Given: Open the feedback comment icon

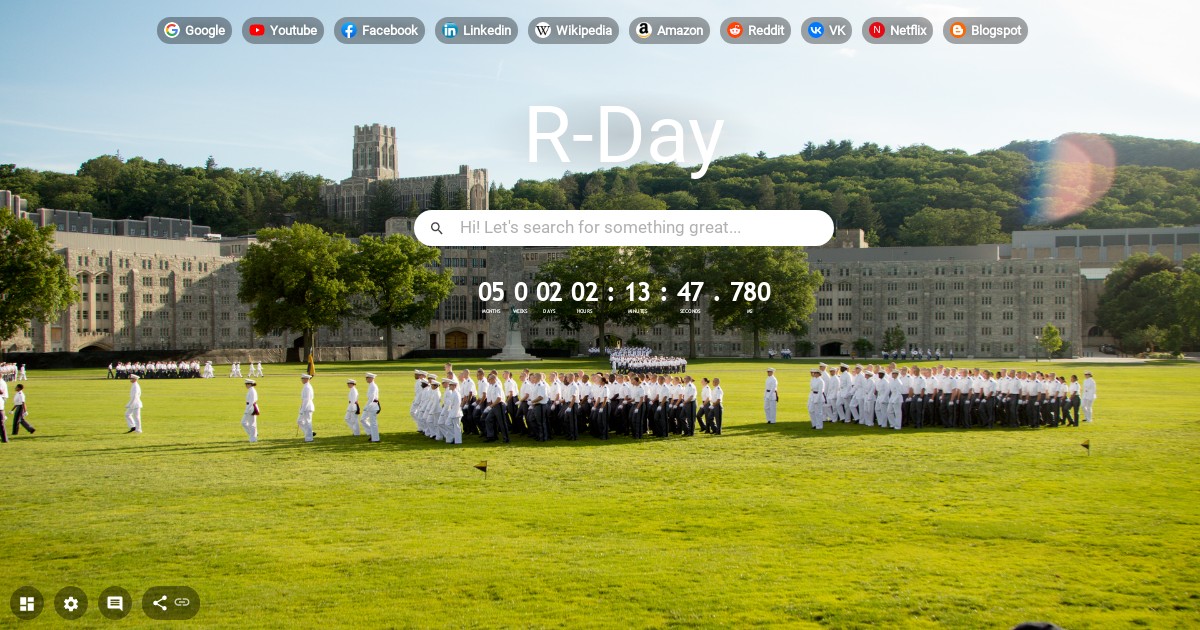Looking at the screenshot, I should pos(115,603).
